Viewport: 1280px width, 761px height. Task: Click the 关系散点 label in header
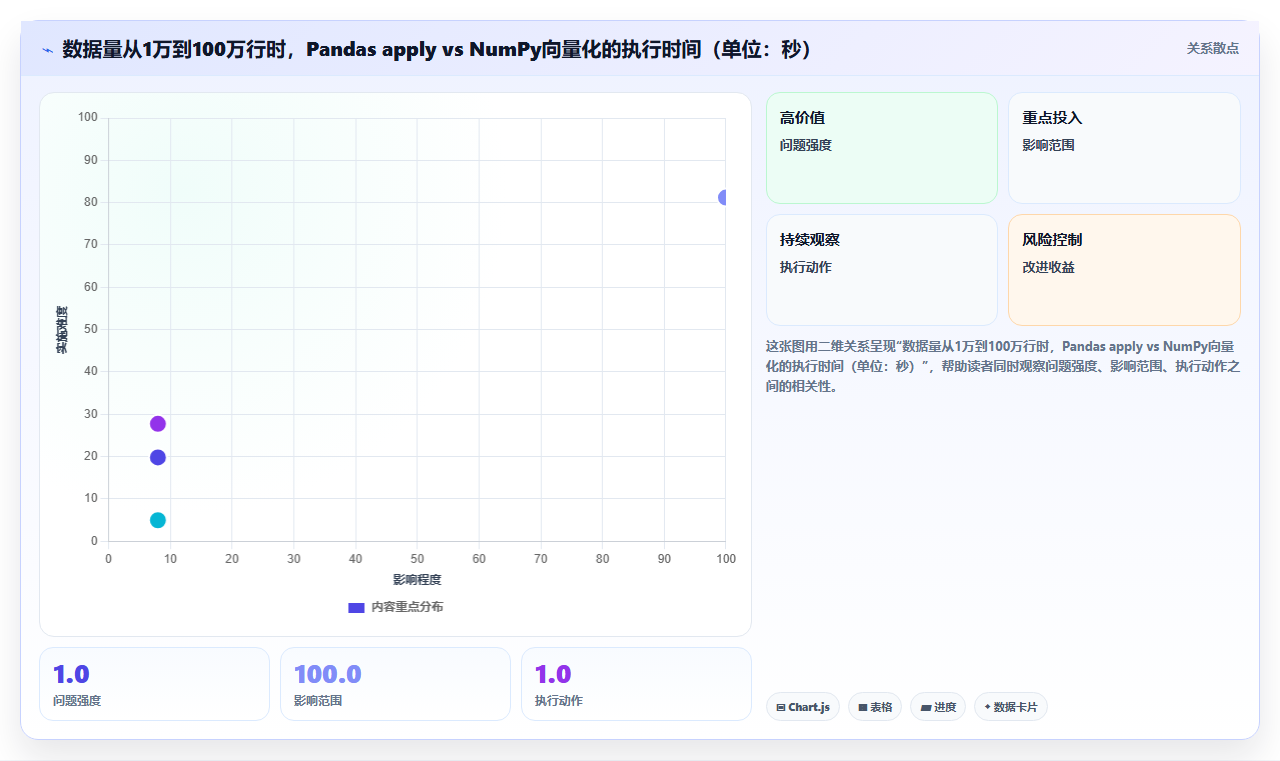1212,48
